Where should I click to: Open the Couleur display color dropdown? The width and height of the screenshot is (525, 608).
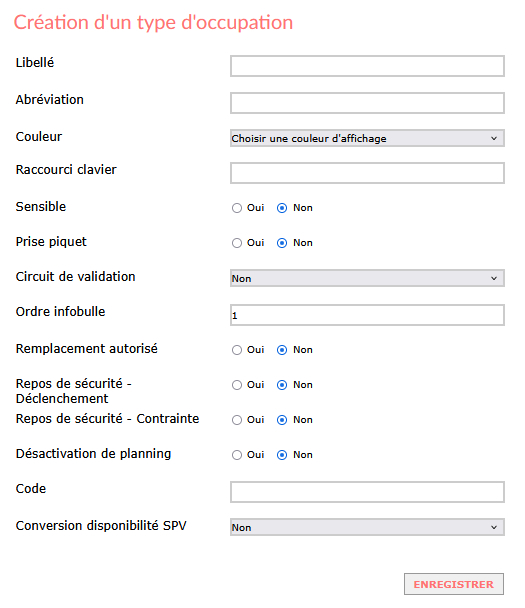pos(367,138)
